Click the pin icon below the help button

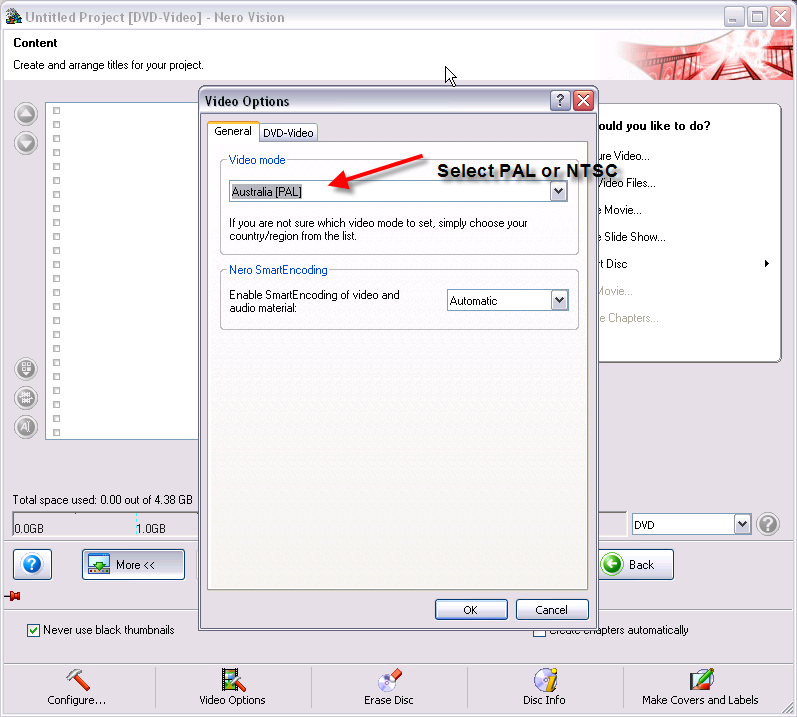13,596
